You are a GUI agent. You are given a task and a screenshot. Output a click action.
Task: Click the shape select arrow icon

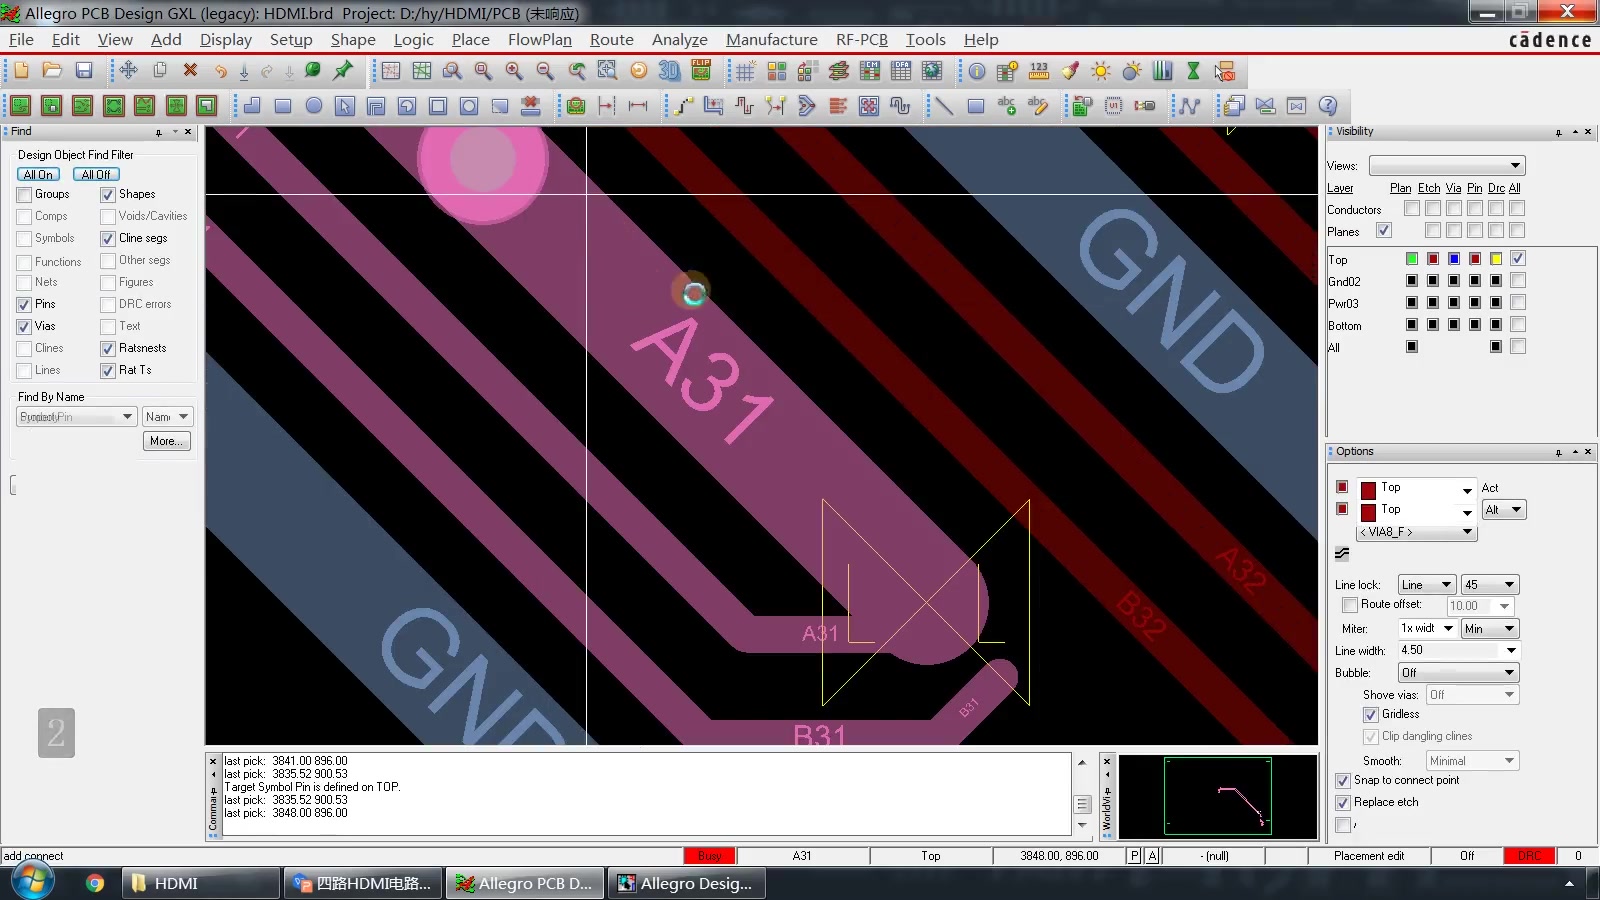345,105
